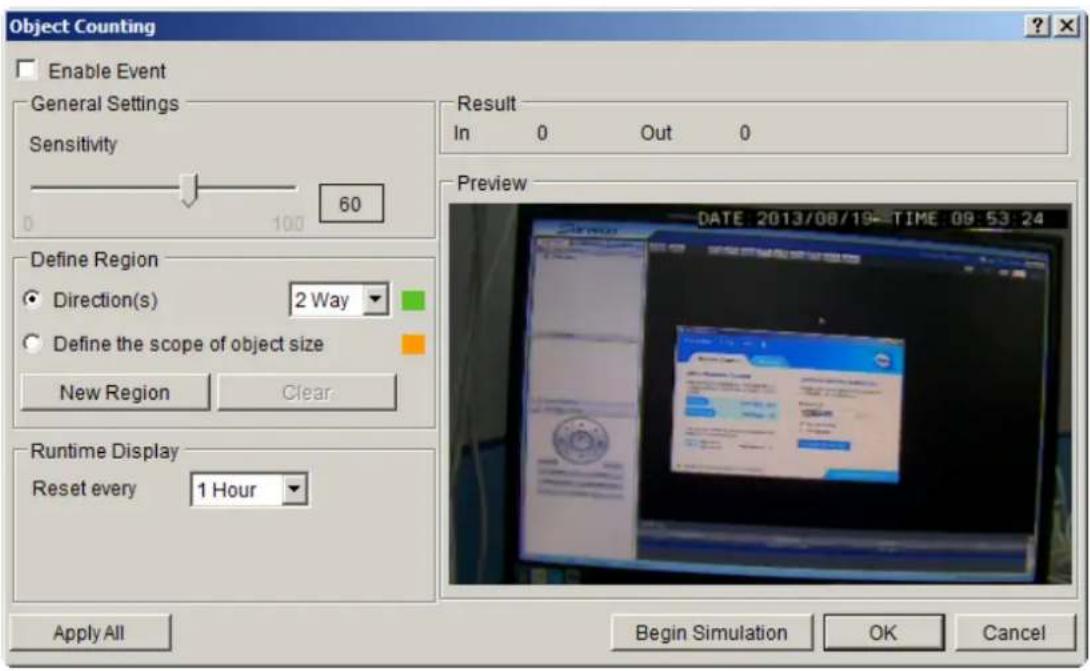The height and width of the screenshot is (671, 1090).
Task: Click the orange object size color swatch
Action: [414, 344]
